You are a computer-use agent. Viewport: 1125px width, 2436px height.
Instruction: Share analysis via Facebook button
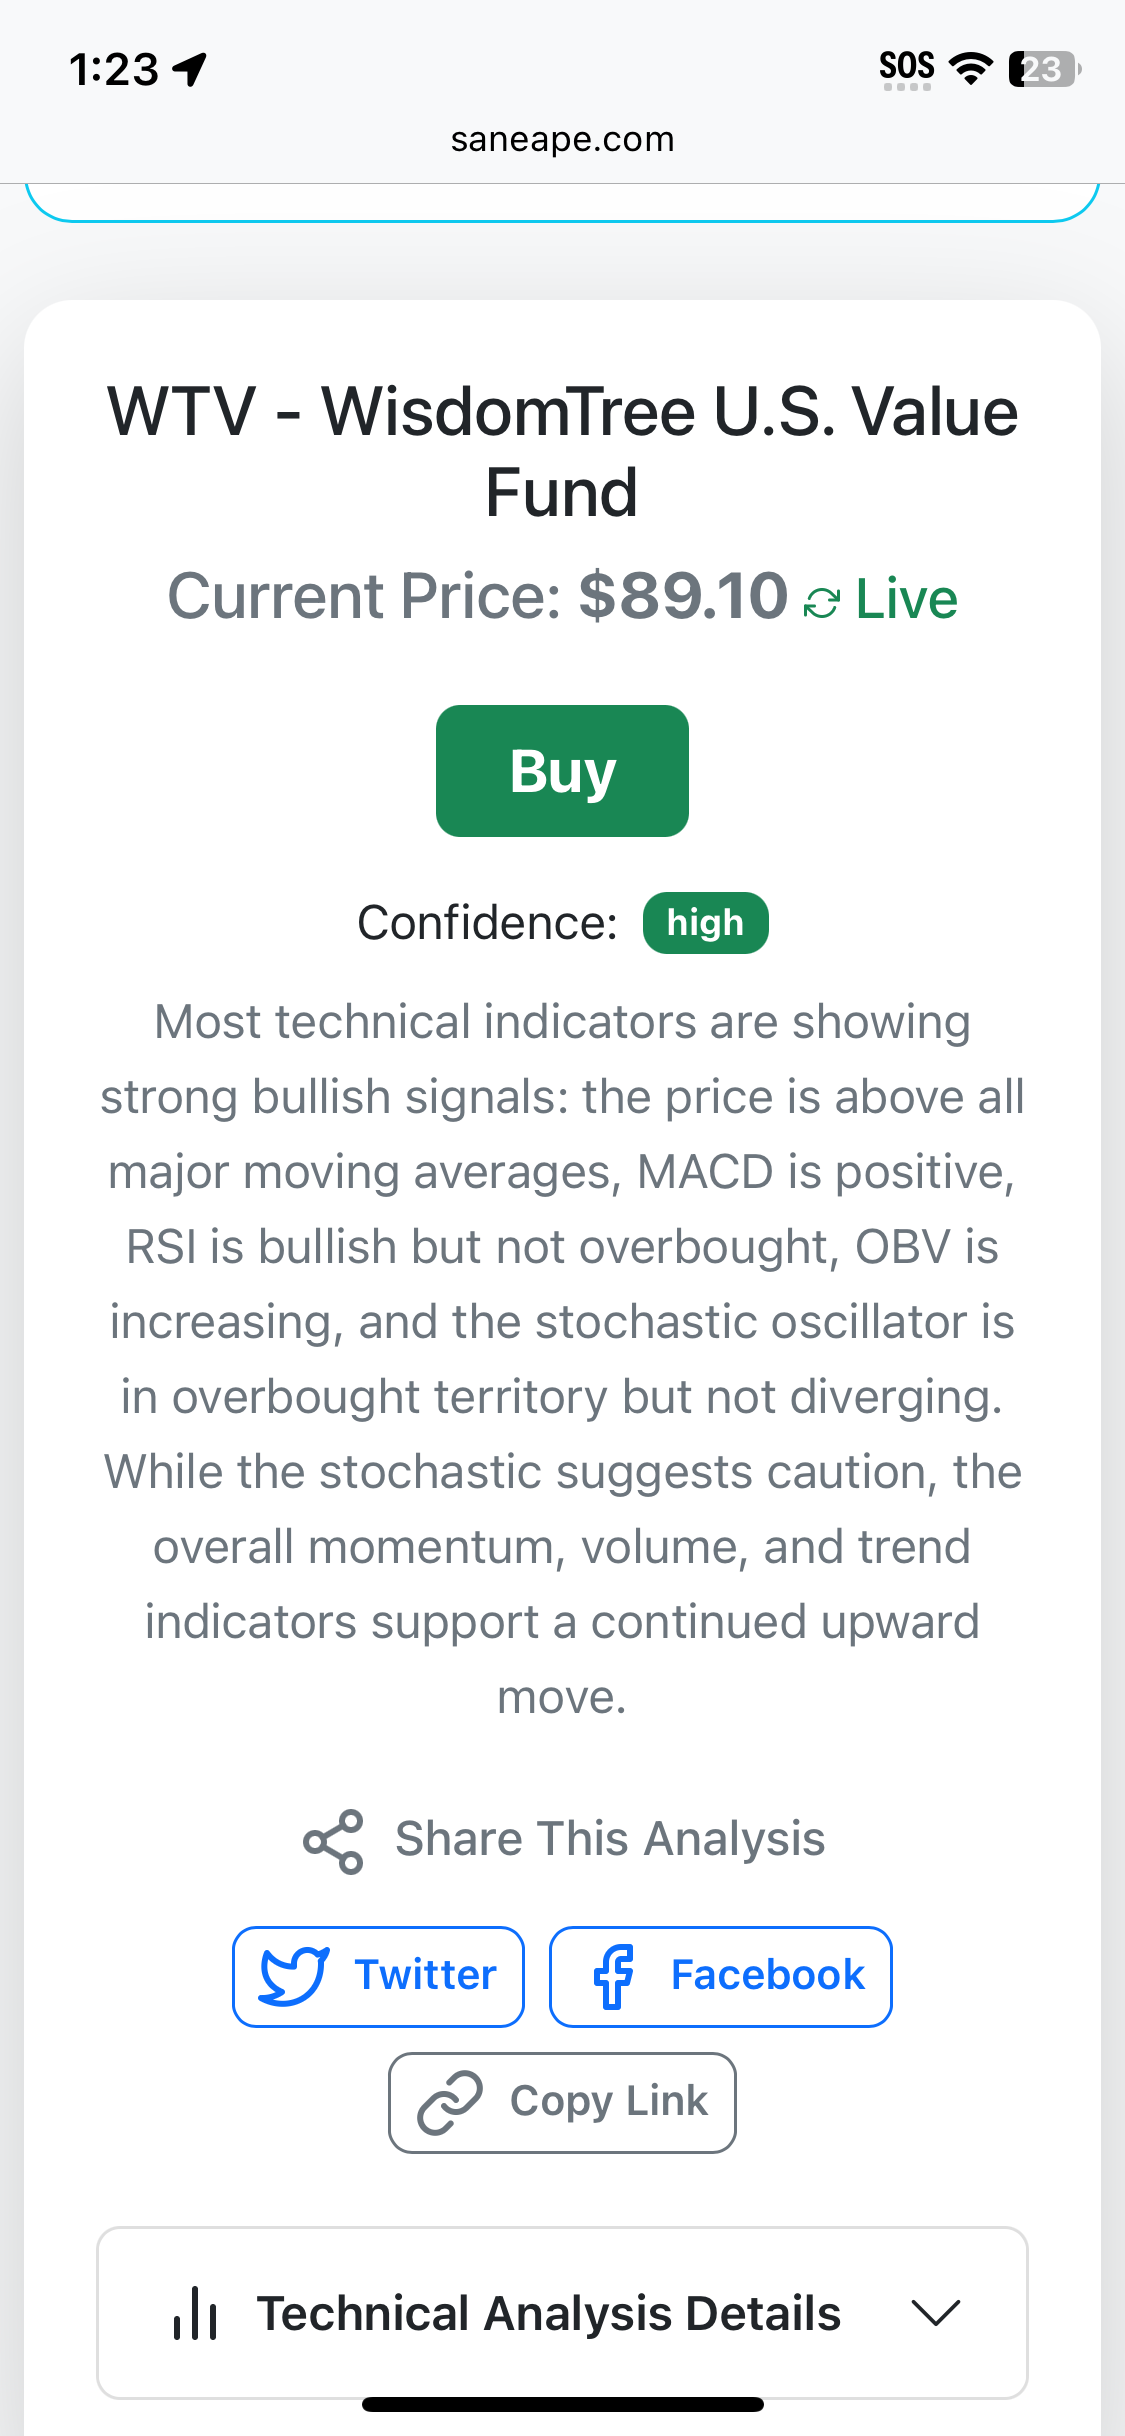720,1976
